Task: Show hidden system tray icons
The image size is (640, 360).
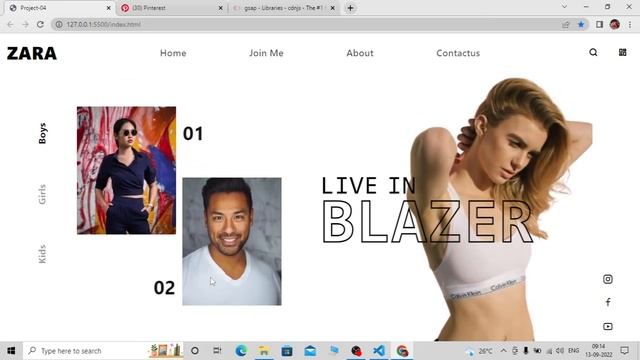Action: [503, 351]
